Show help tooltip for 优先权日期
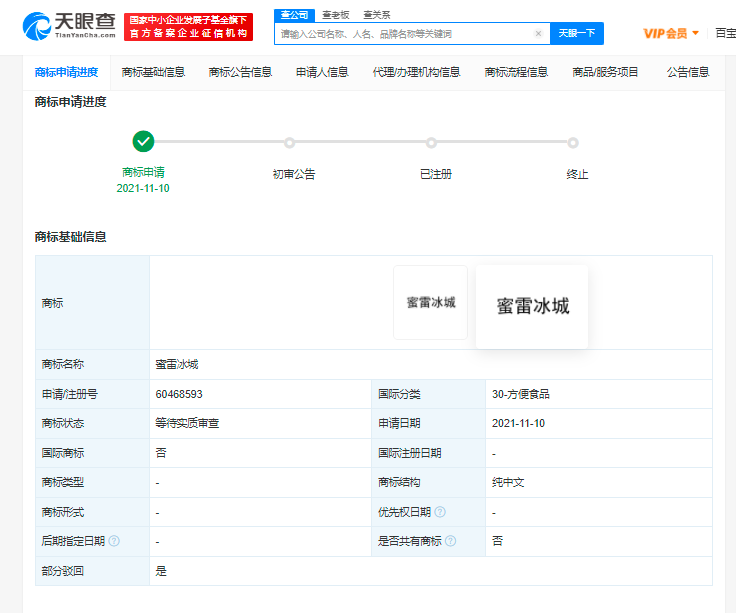 pyautogui.click(x=440, y=512)
